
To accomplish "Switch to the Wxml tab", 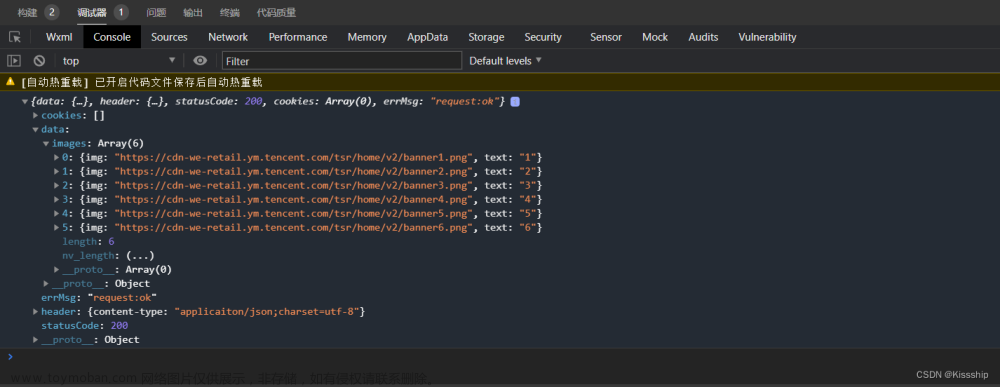I will (59, 37).
